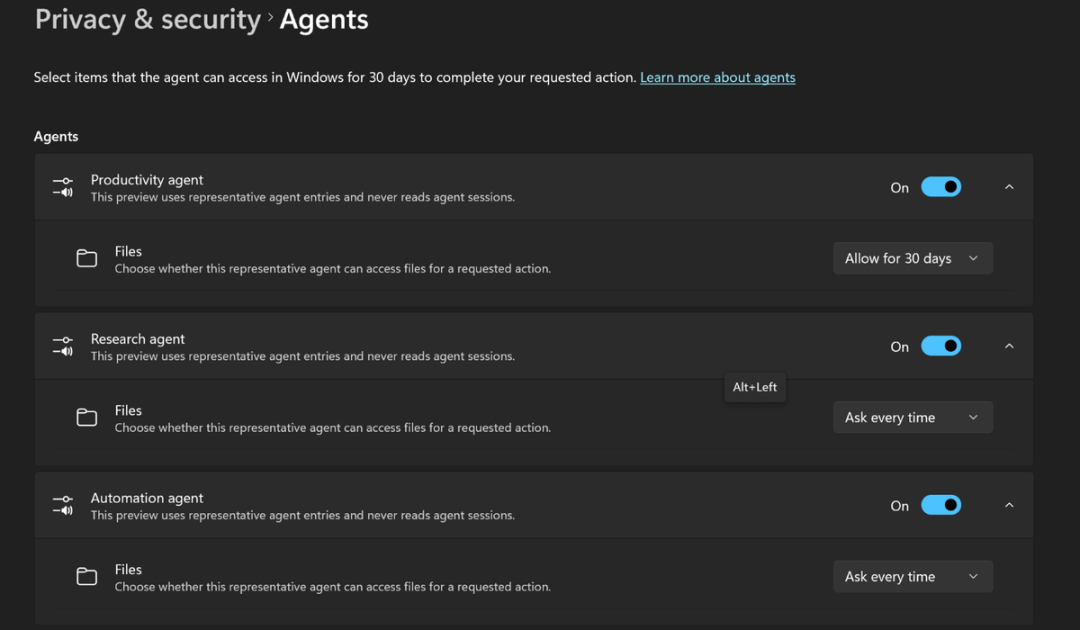Click the Automation agent preview description text

[x=303, y=516]
